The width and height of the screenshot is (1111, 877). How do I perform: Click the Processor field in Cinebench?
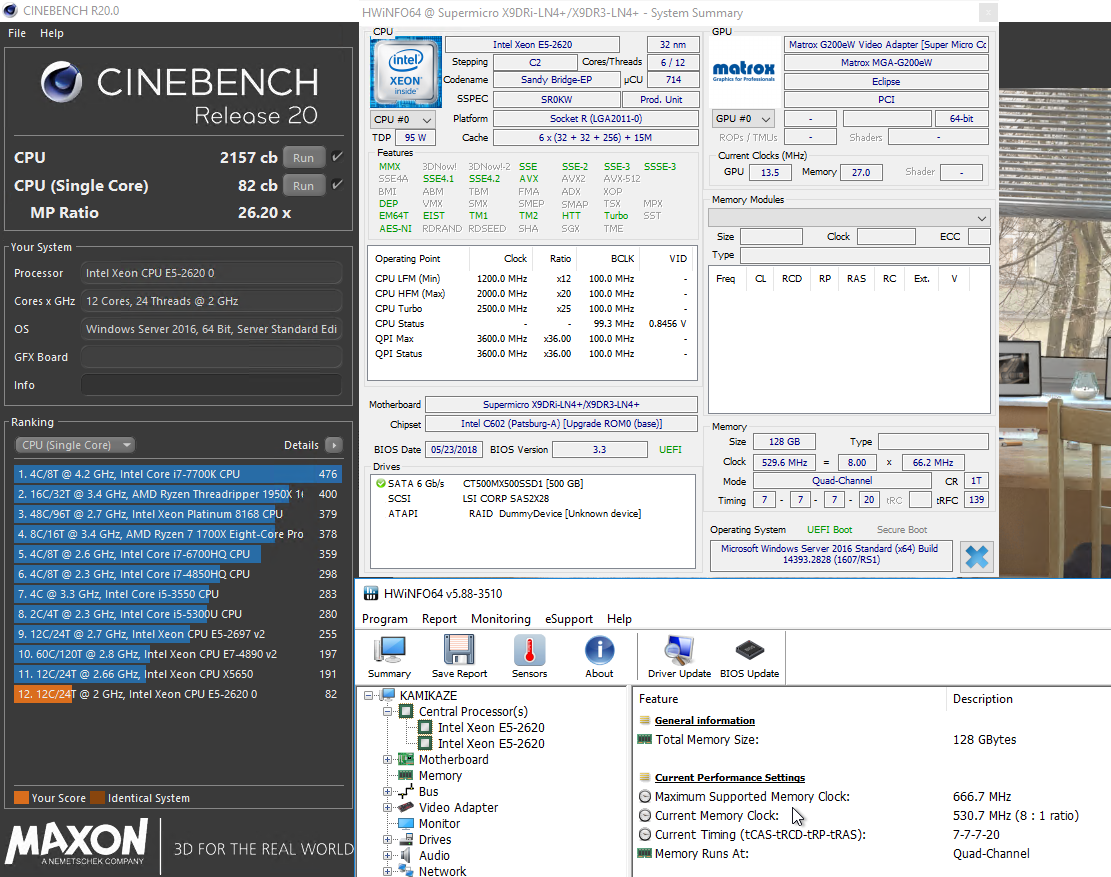point(211,273)
